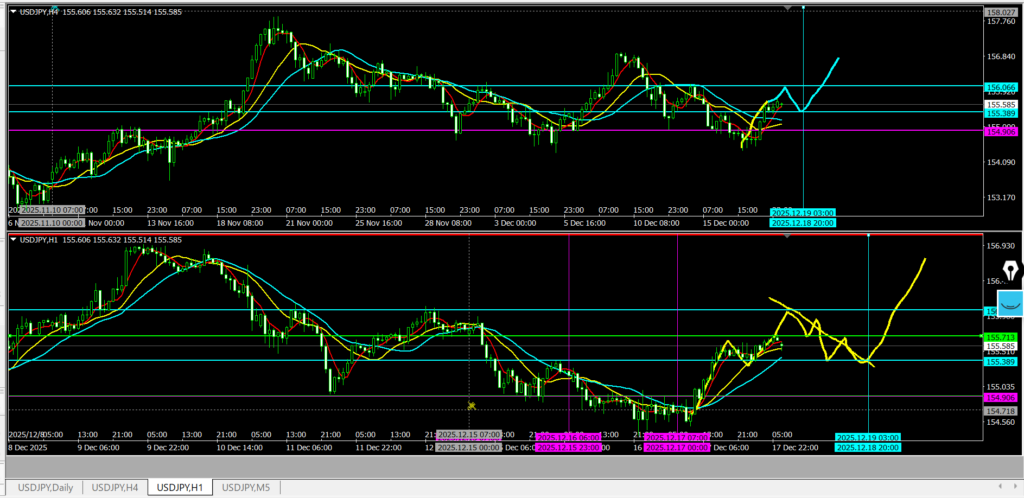Viewport: 1024px width, 498px height.
Task: Click the active USDJPY,H1 tab
Action: [x=181, y=487]
